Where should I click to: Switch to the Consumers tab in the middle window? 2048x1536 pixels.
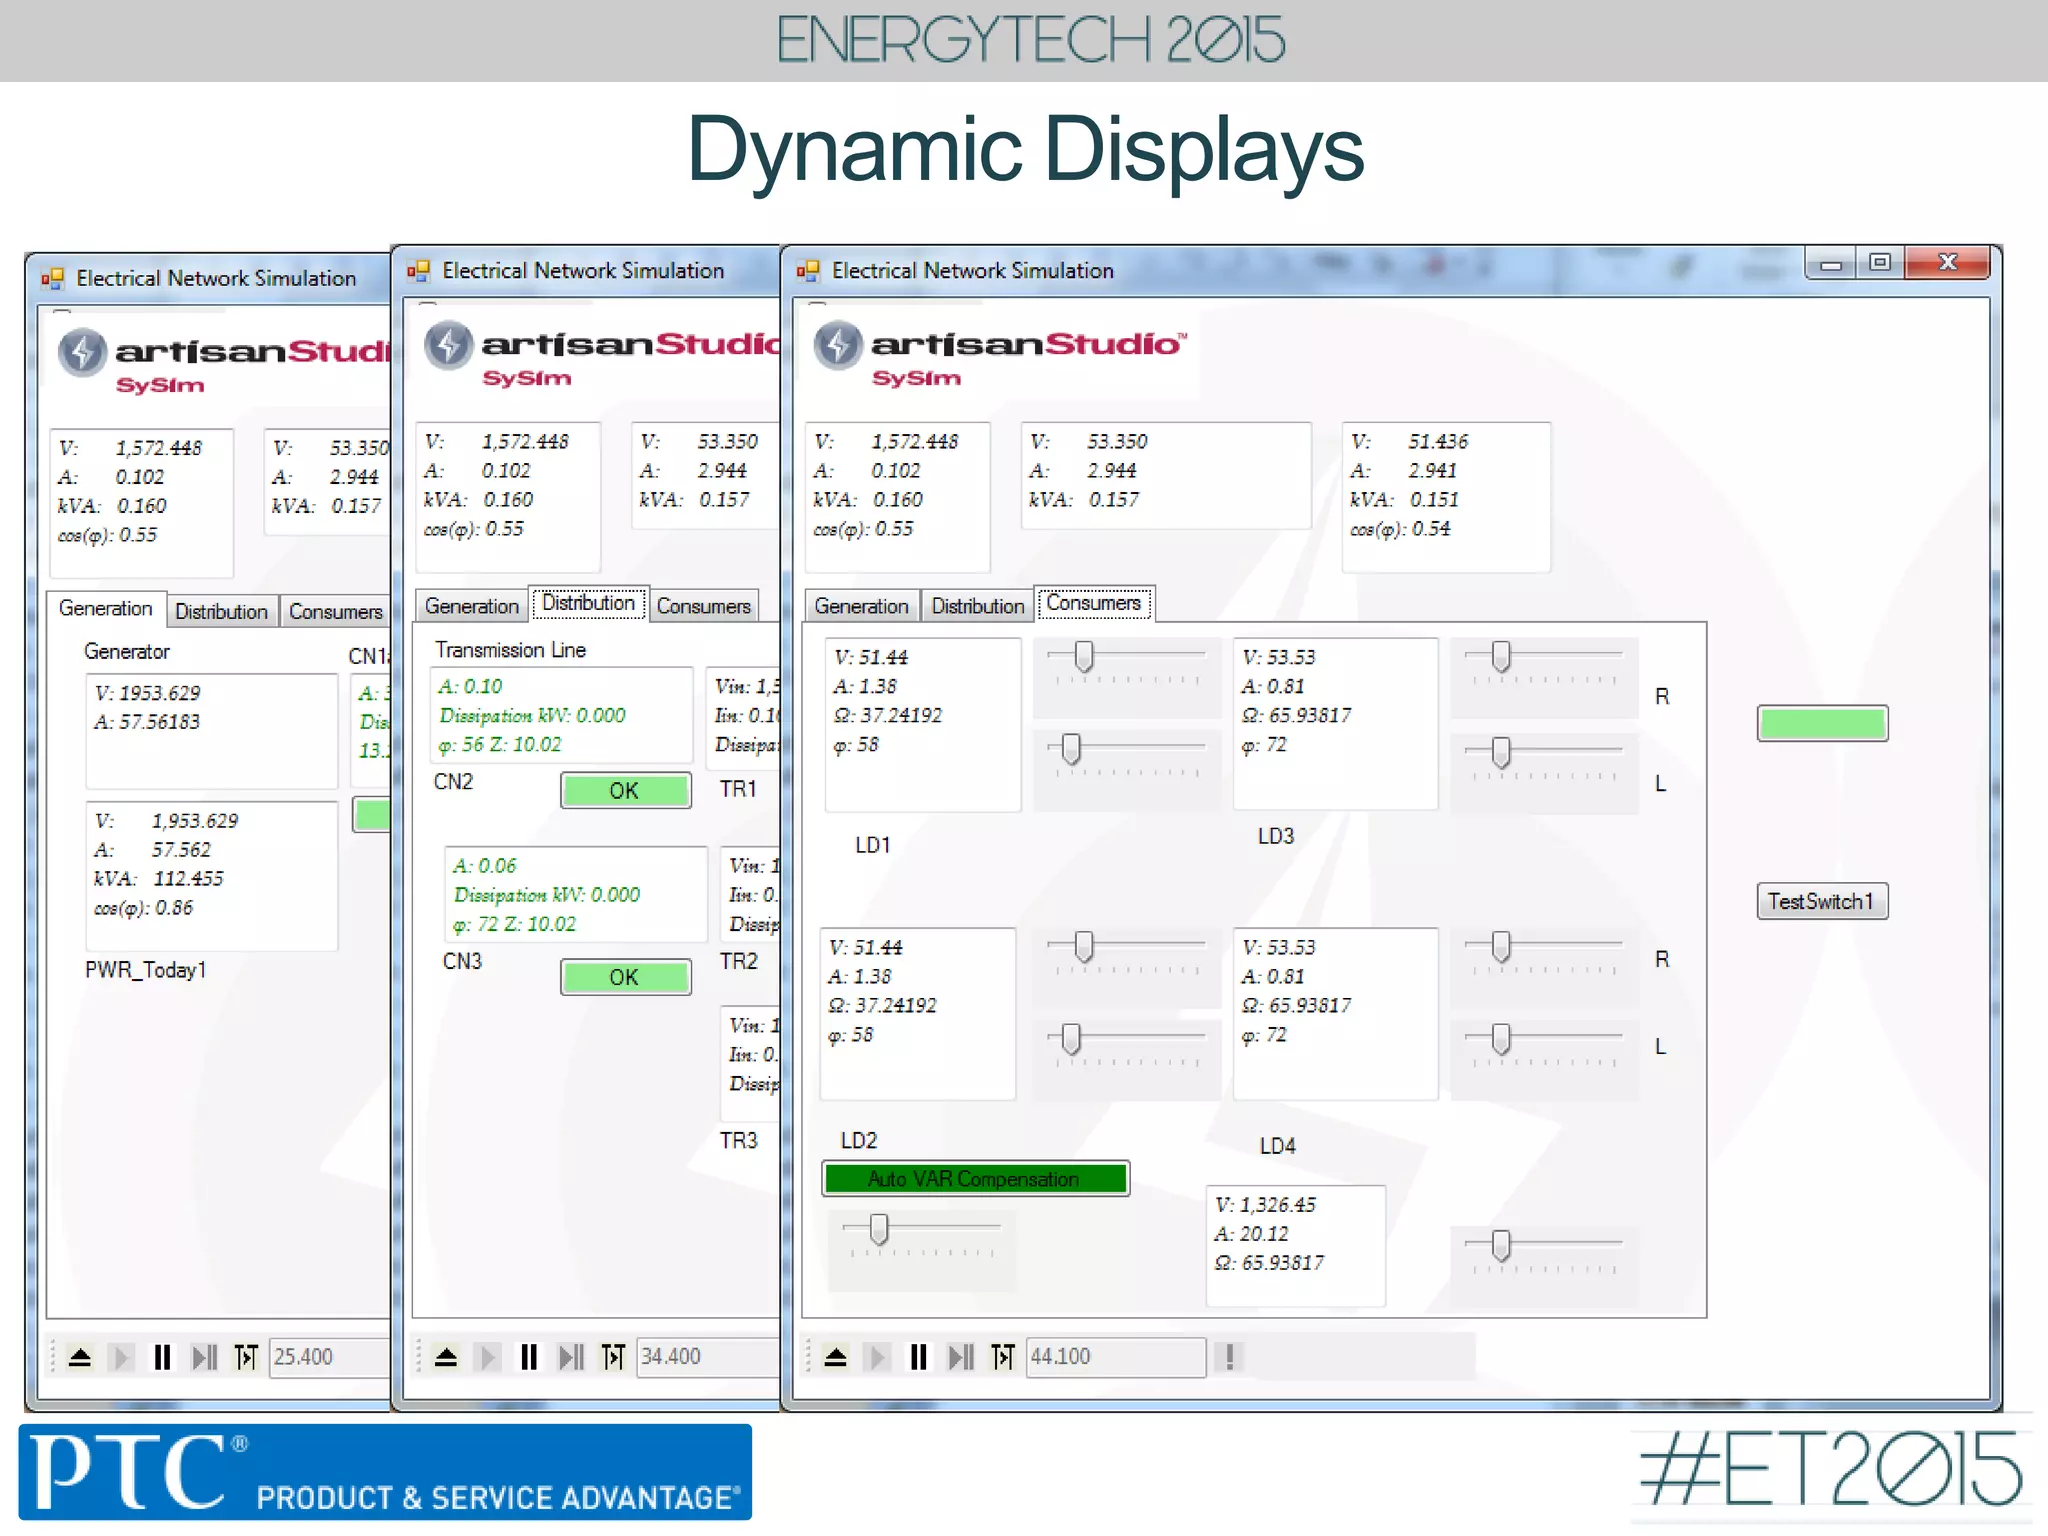coord(704,606)
